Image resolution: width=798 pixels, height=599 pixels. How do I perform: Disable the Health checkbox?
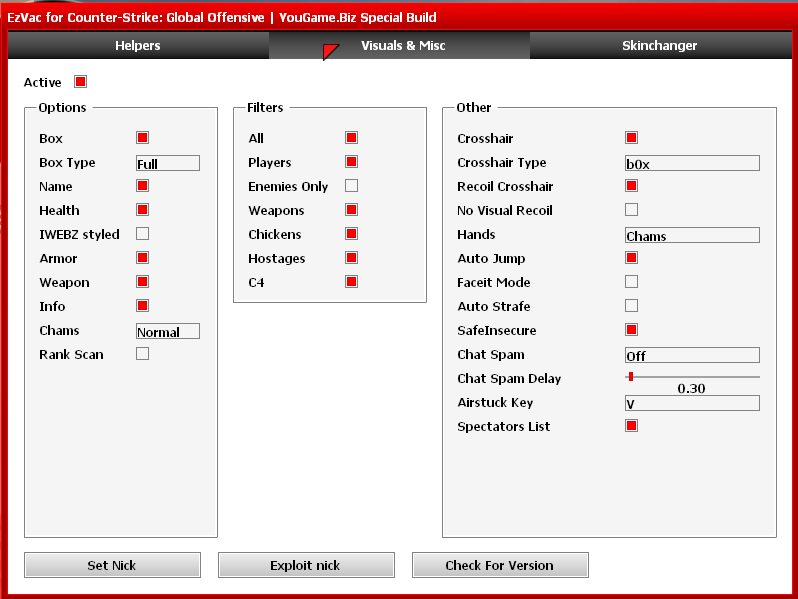point(142,210)
